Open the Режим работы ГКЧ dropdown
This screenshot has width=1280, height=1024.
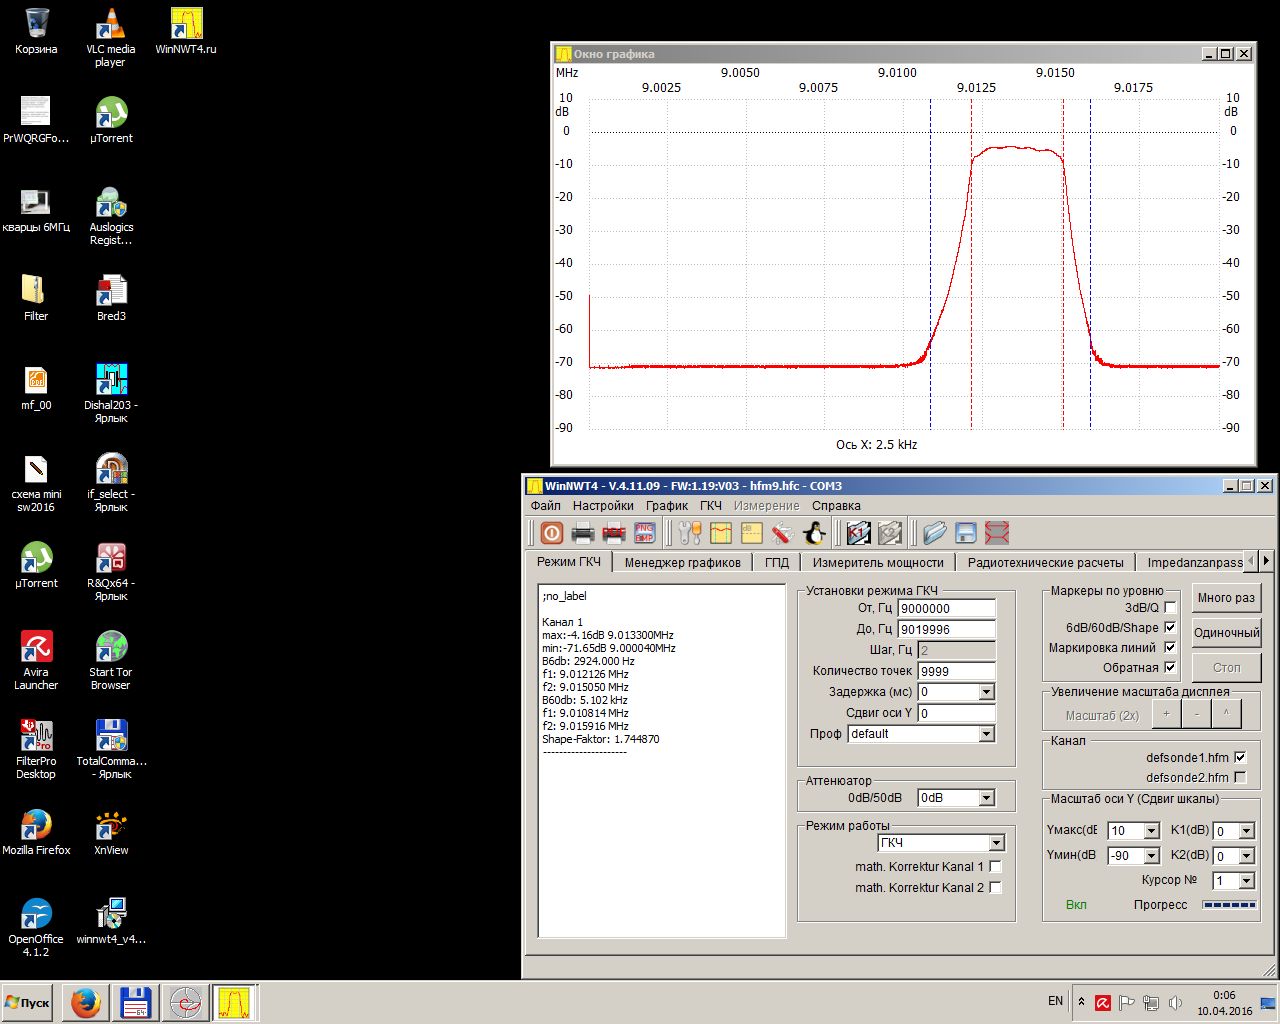[996, 843]
